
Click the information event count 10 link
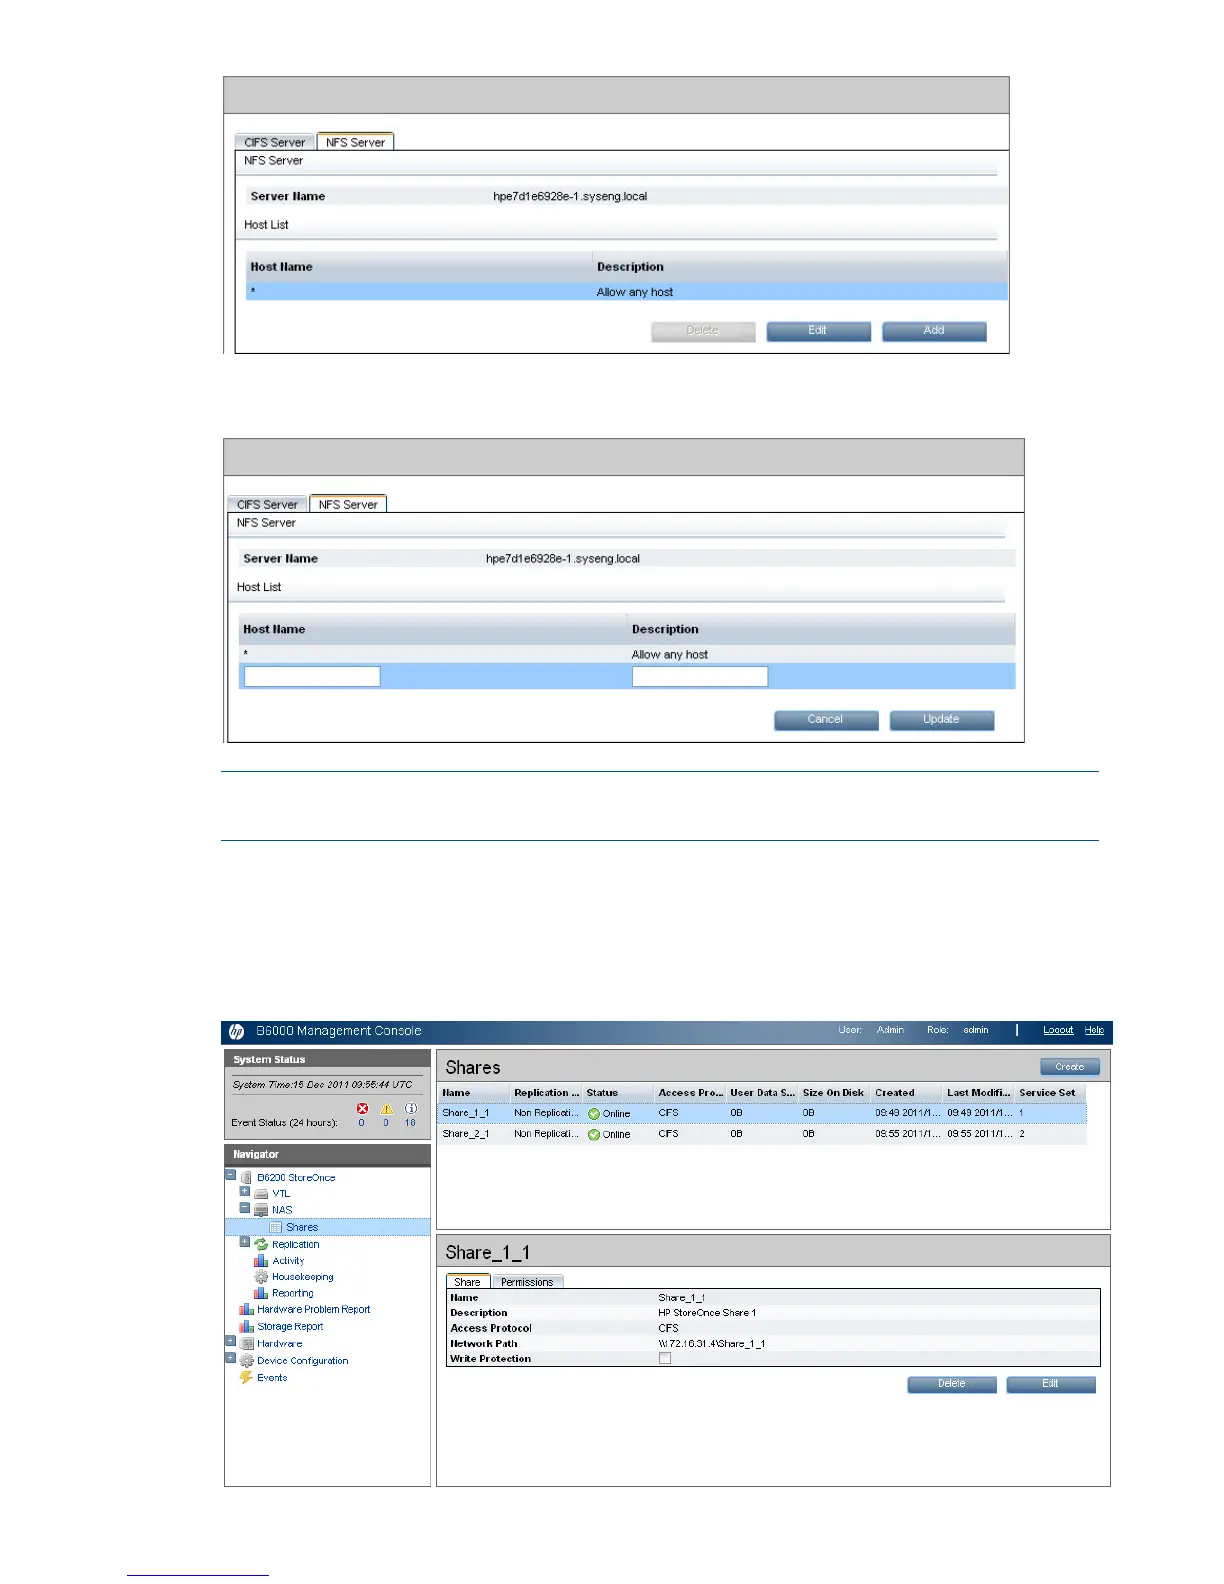[410, 1123]
